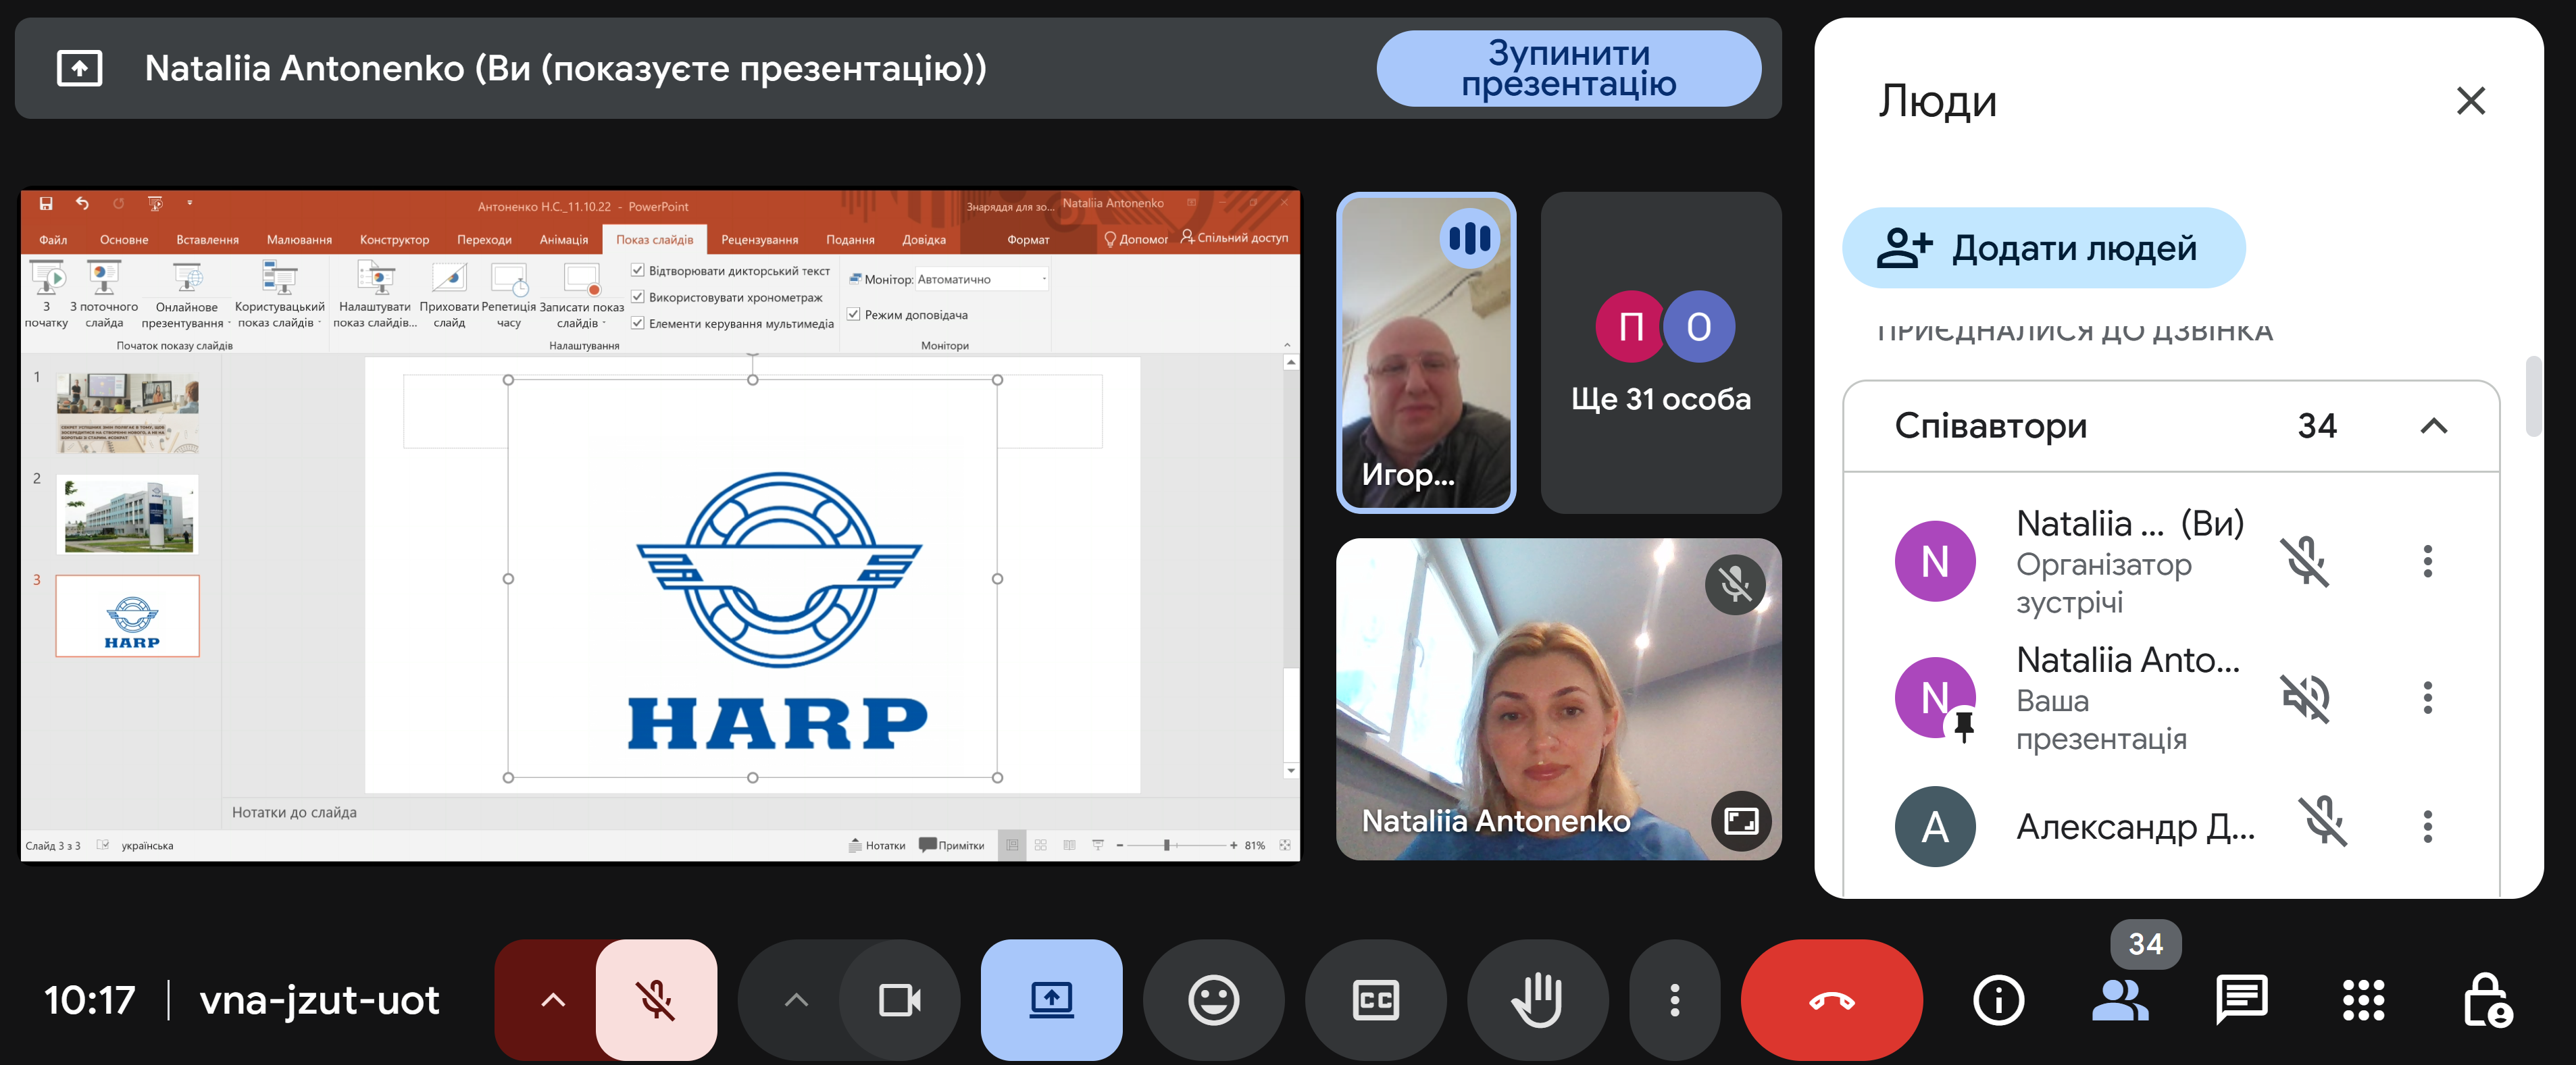The width and height of the screenshot is (2576, 1065).
Task: Click the Додати людей button
Action: (2043, 247)
